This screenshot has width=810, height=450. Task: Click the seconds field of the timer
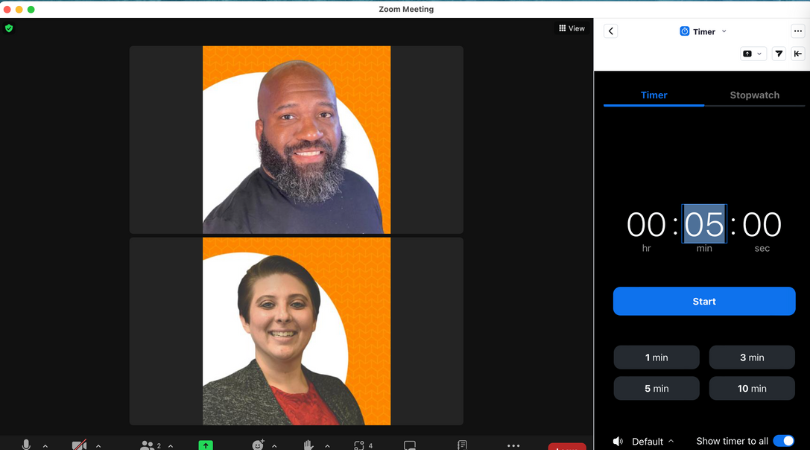coord(762,225)
